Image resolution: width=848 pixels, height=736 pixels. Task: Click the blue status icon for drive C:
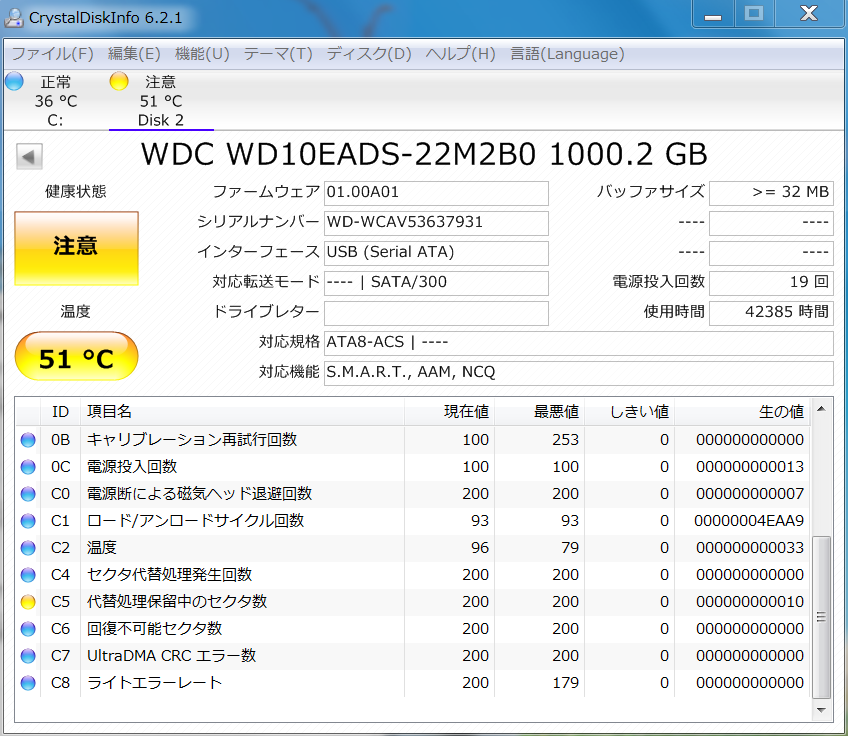pos(15,81)
